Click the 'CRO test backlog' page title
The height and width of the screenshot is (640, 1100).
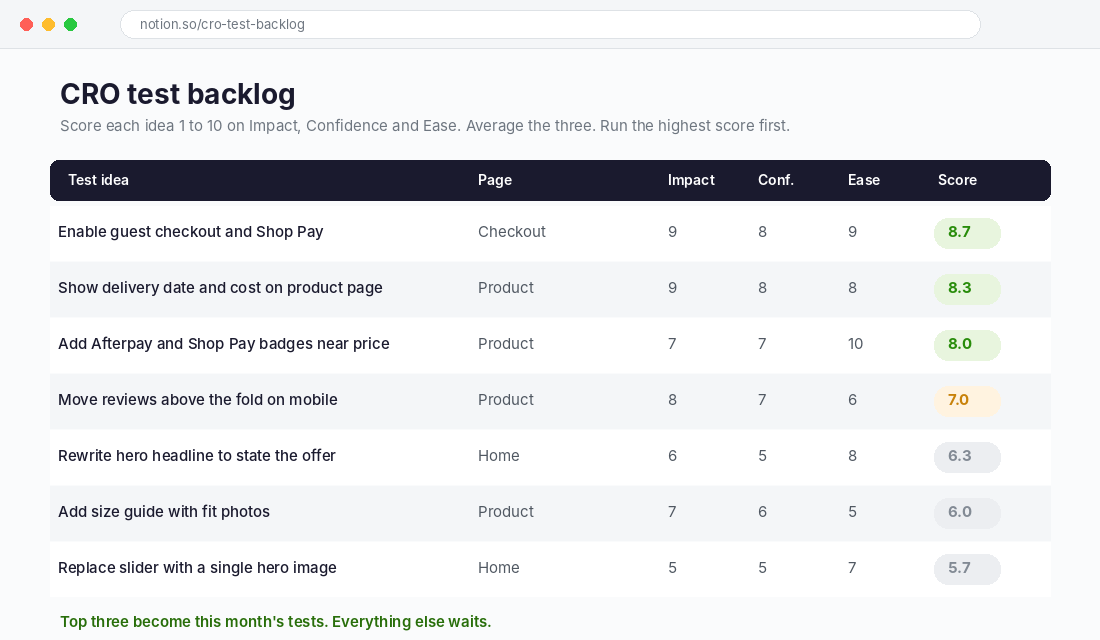tap(177, 94)
